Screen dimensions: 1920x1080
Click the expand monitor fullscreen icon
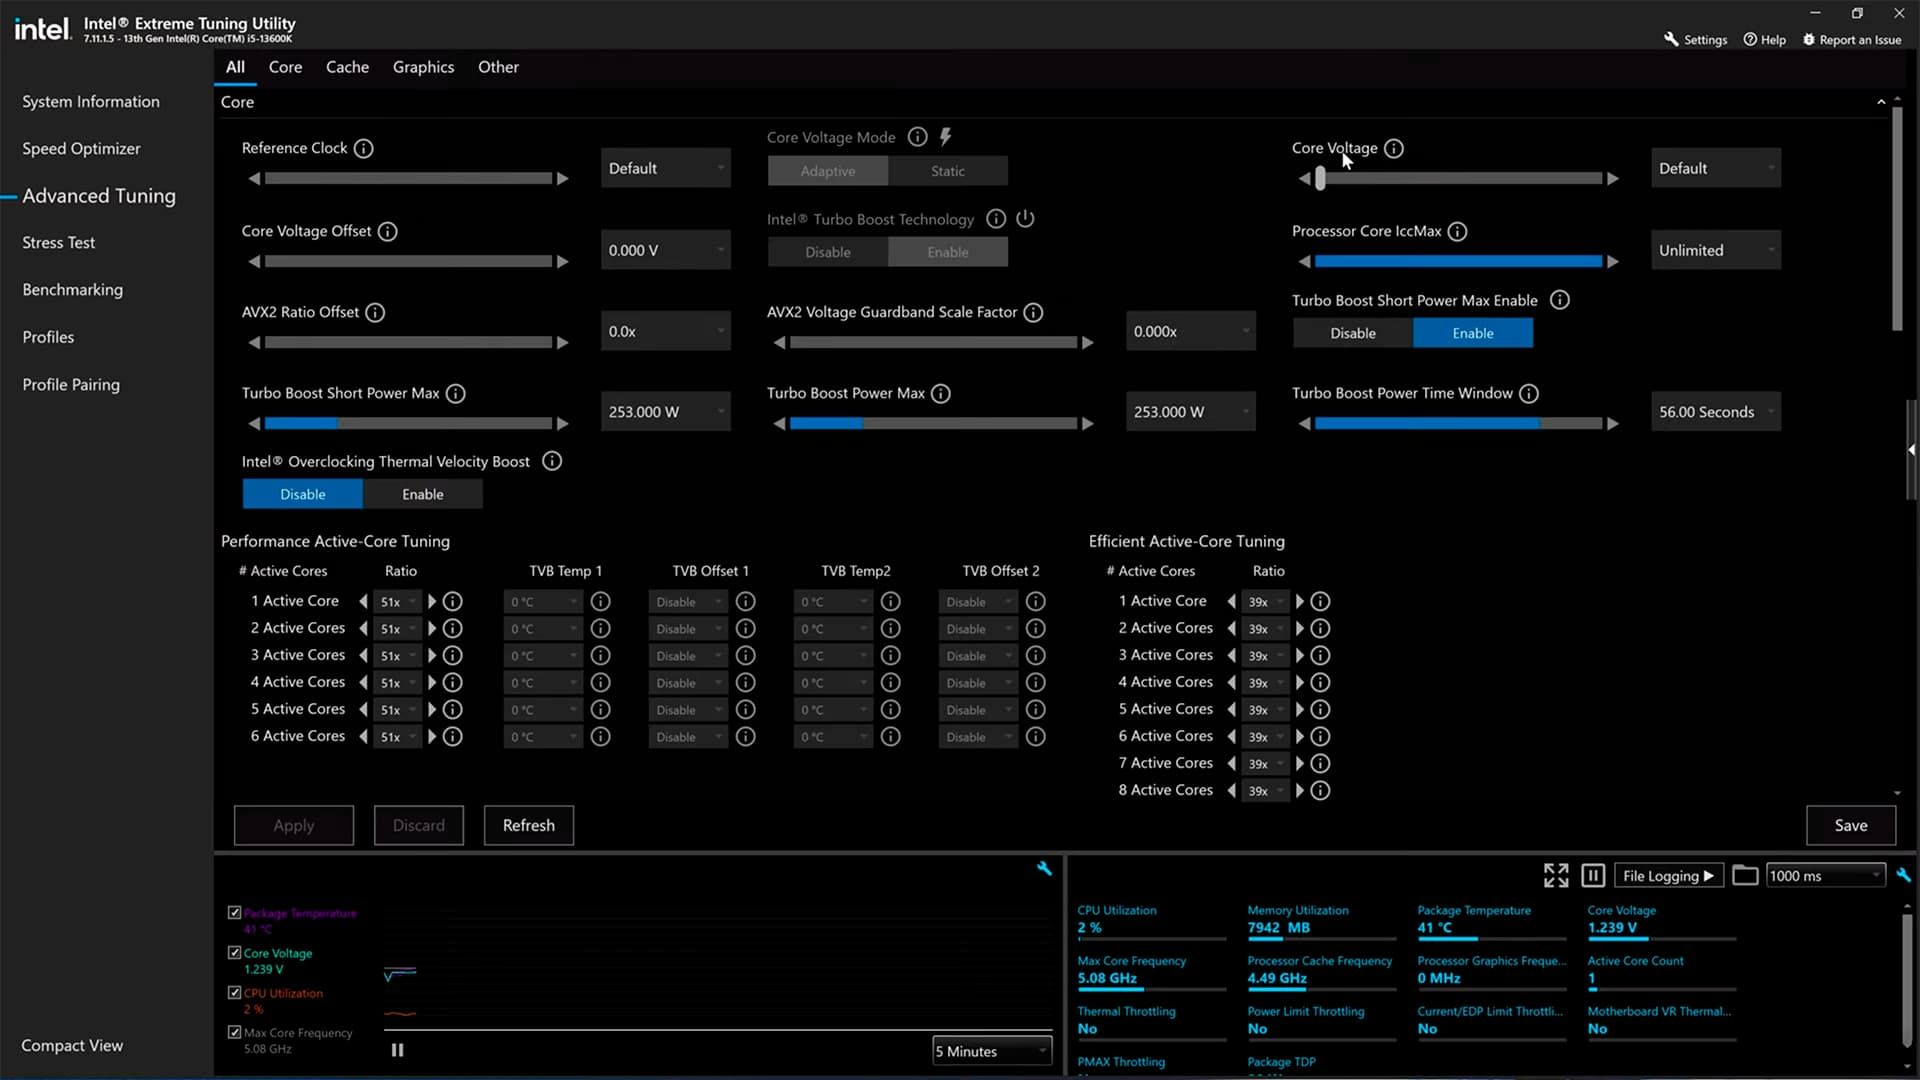1556,876
